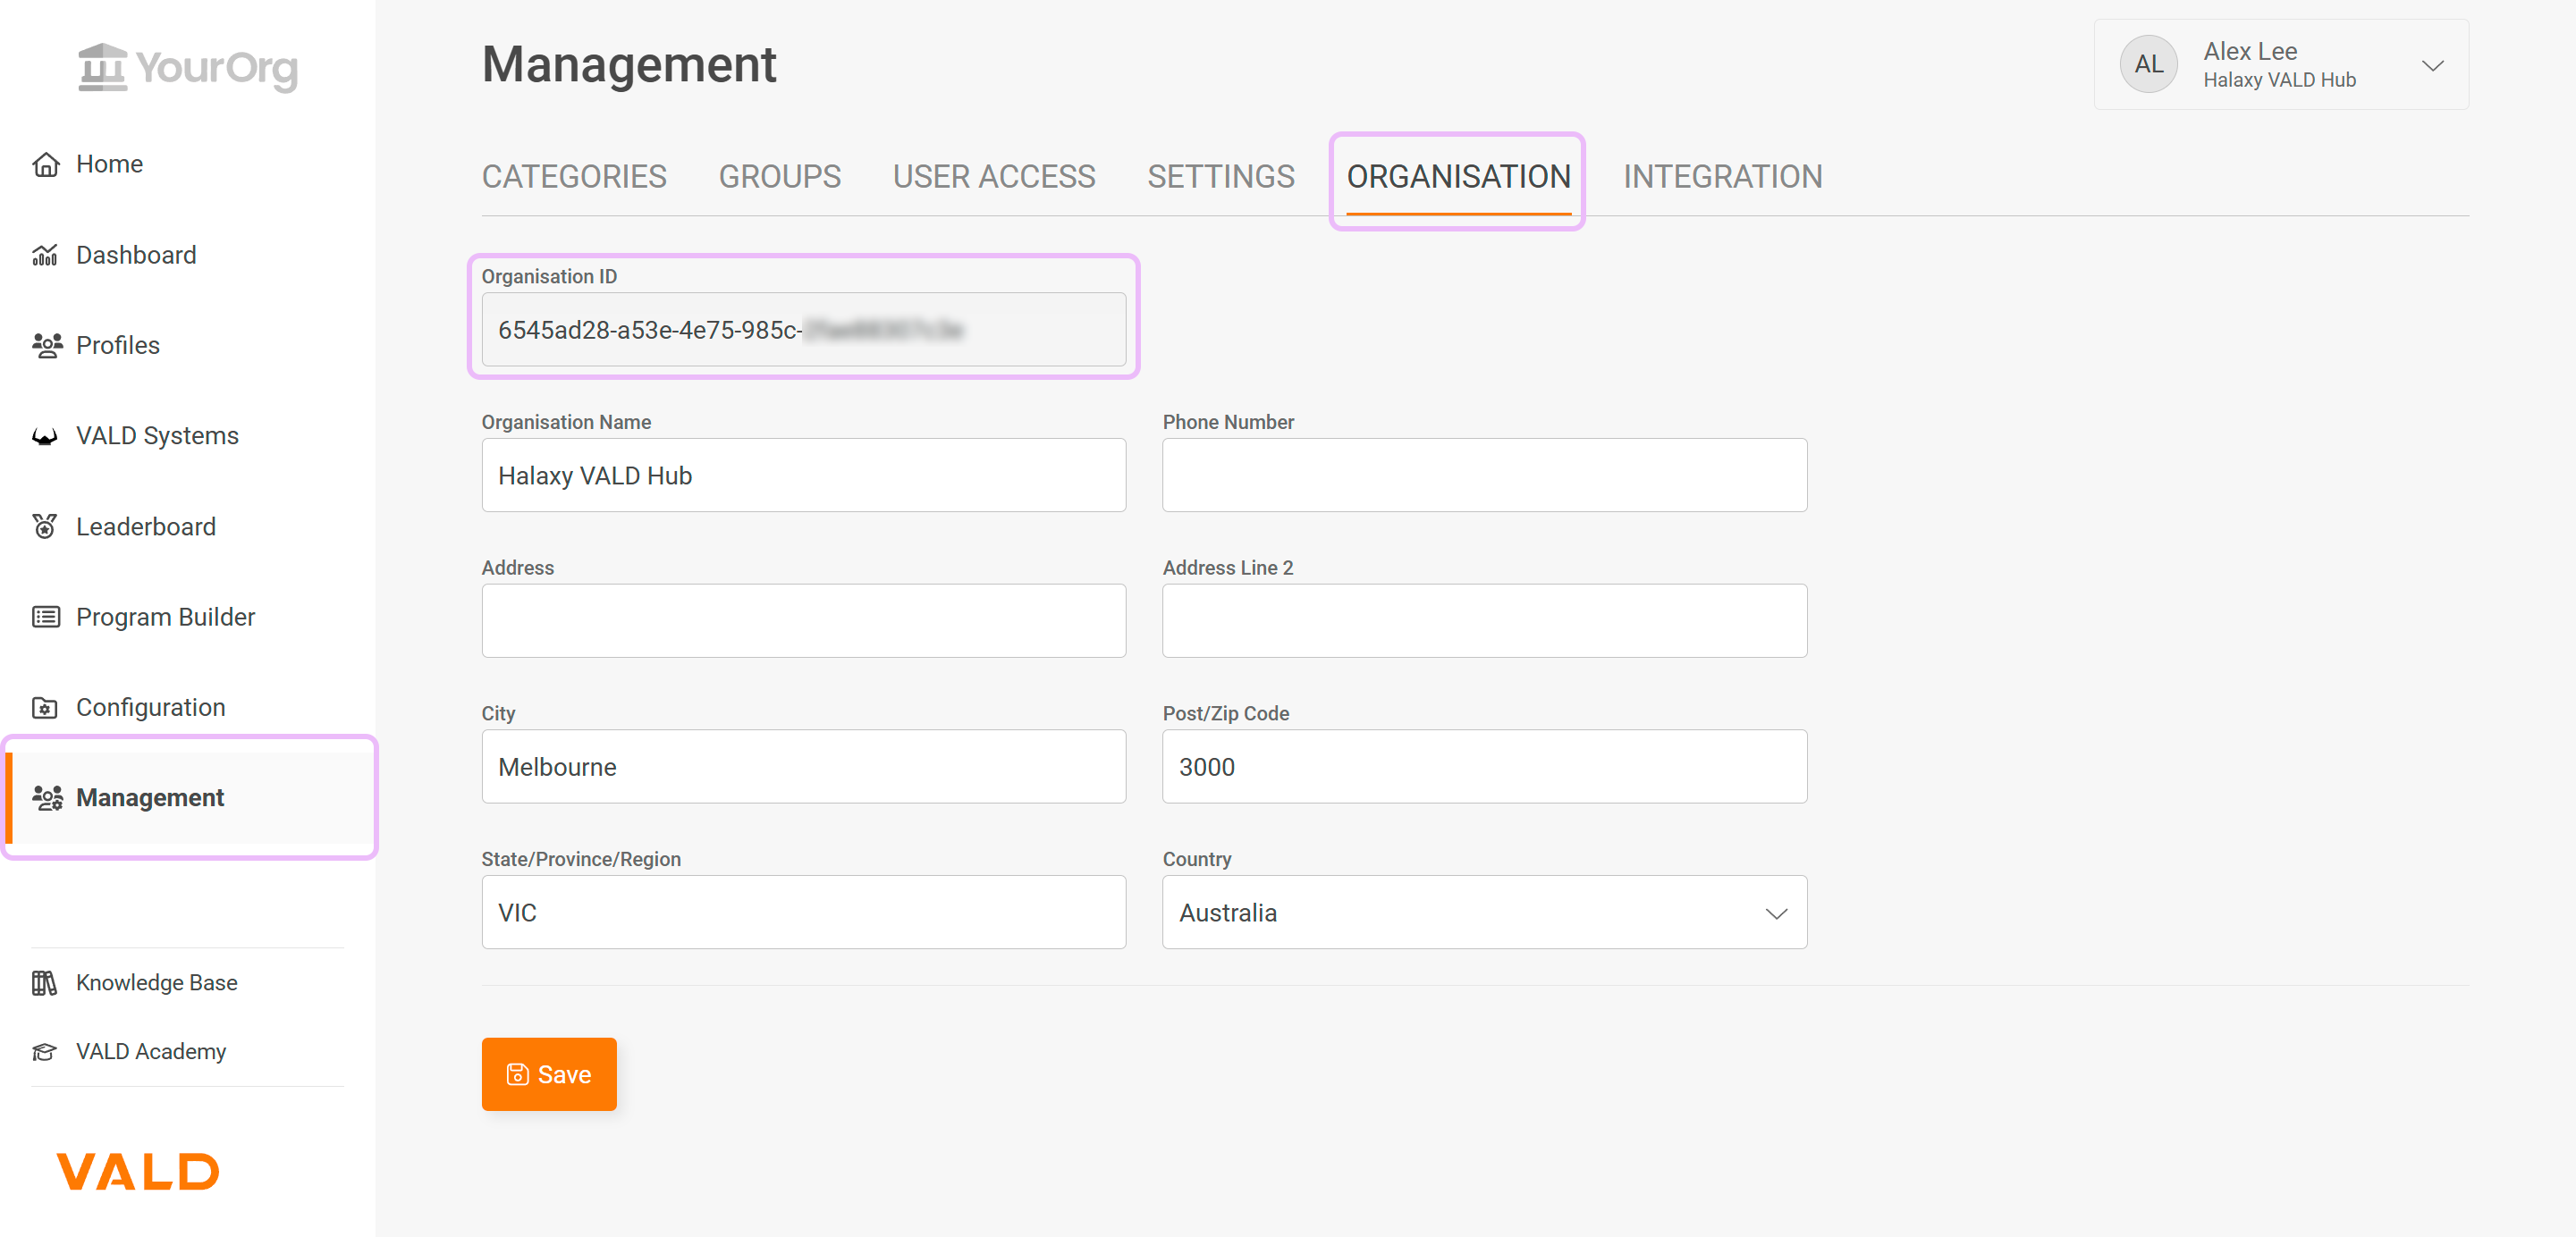Open the Country dropdown
This screenshot has width=2576, height=1237.
1484,913
